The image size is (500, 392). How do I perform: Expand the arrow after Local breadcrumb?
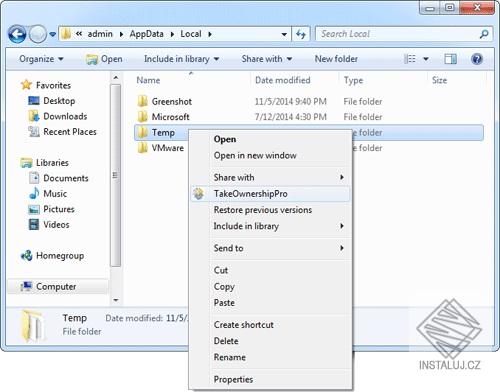(210, 34)
